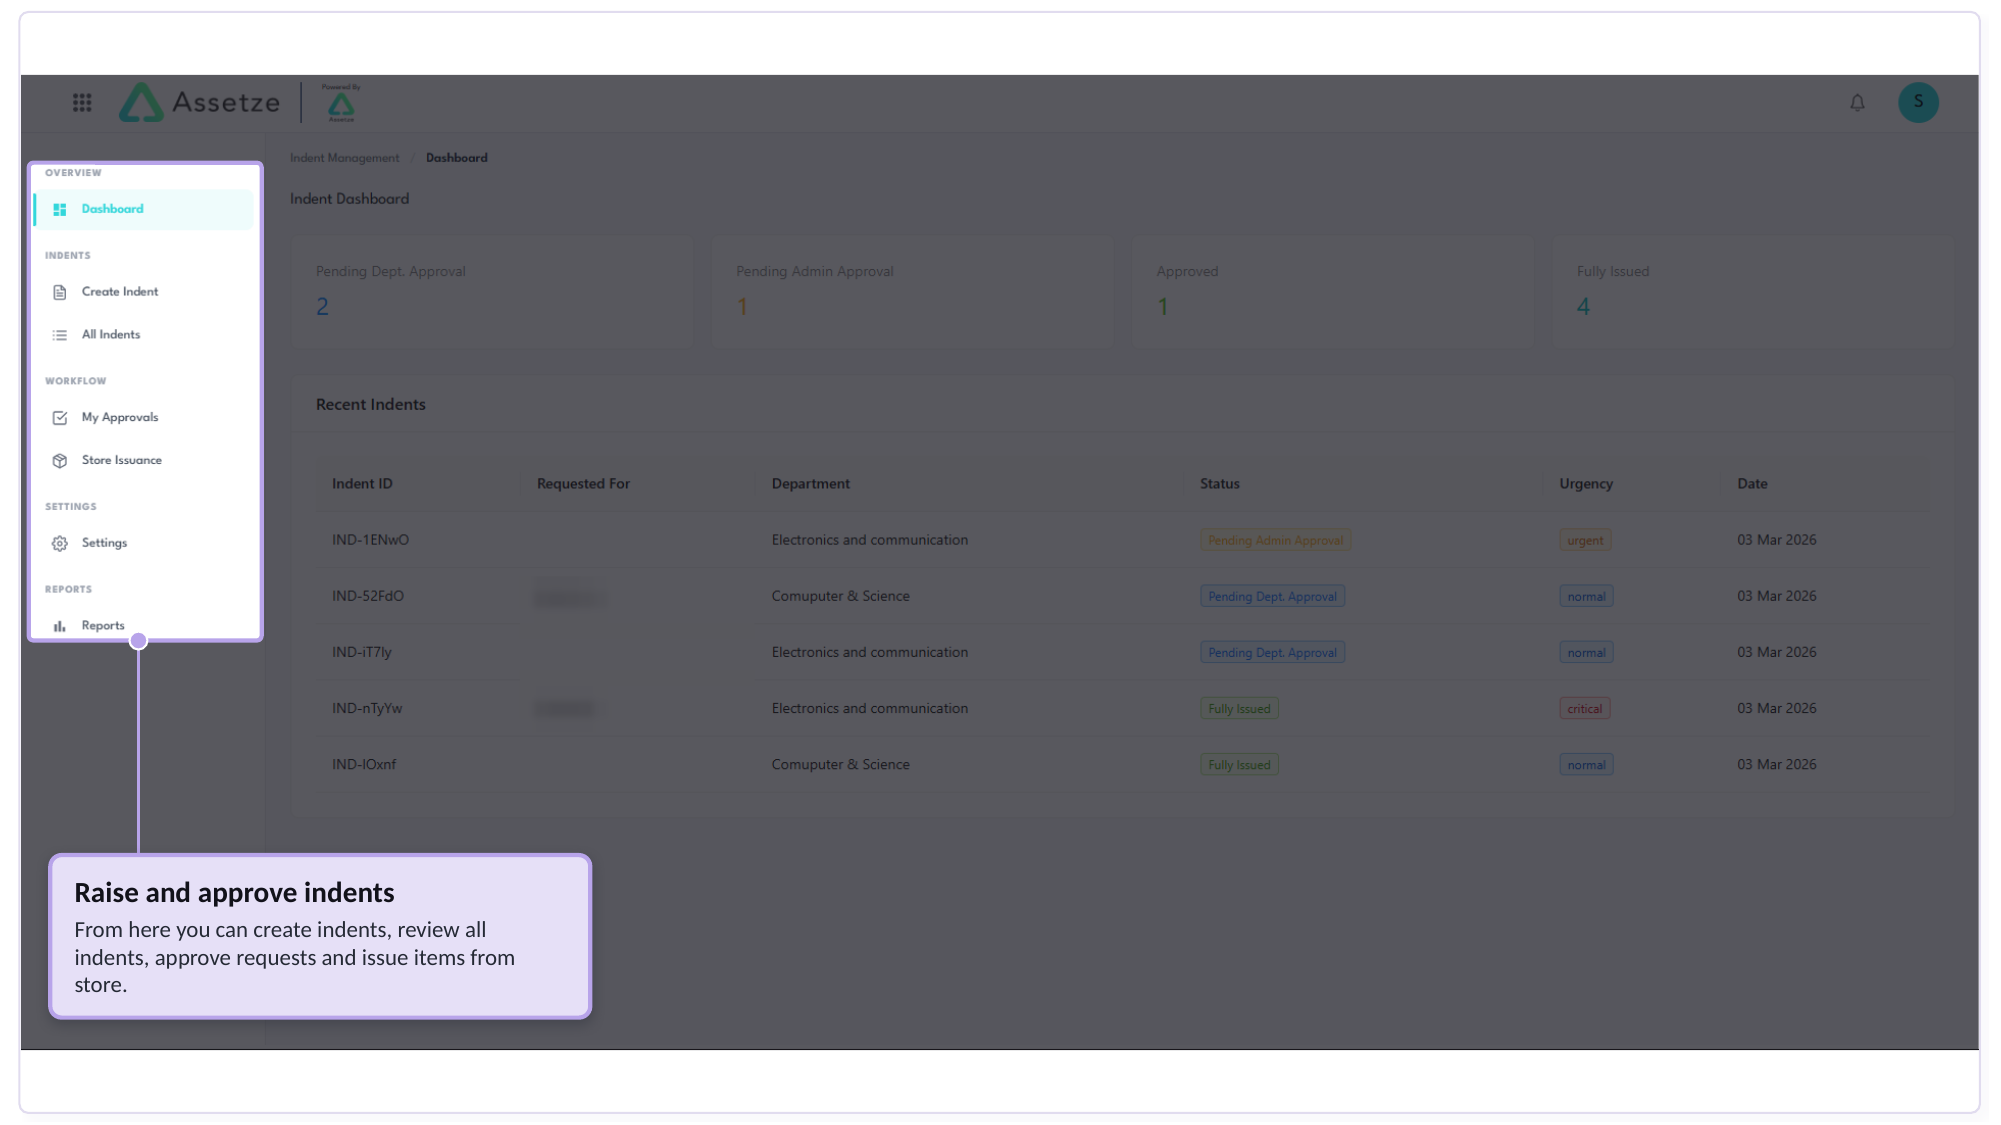The width and height of the screenshot is (2001, 1125).
Task: Open Store Issuance section
Action: [144, 461]
